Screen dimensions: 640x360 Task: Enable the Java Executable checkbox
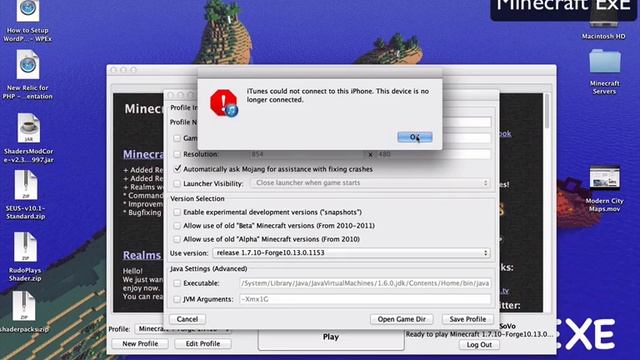177,283
